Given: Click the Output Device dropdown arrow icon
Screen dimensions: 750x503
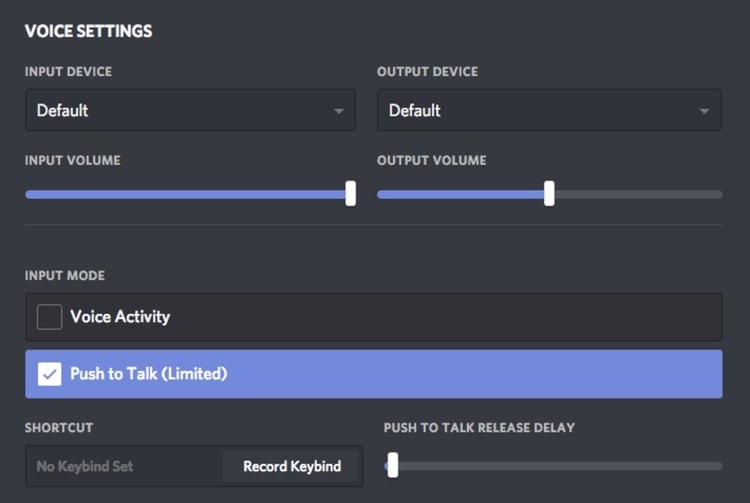Looking at the screenshot, I should [704, 111].
